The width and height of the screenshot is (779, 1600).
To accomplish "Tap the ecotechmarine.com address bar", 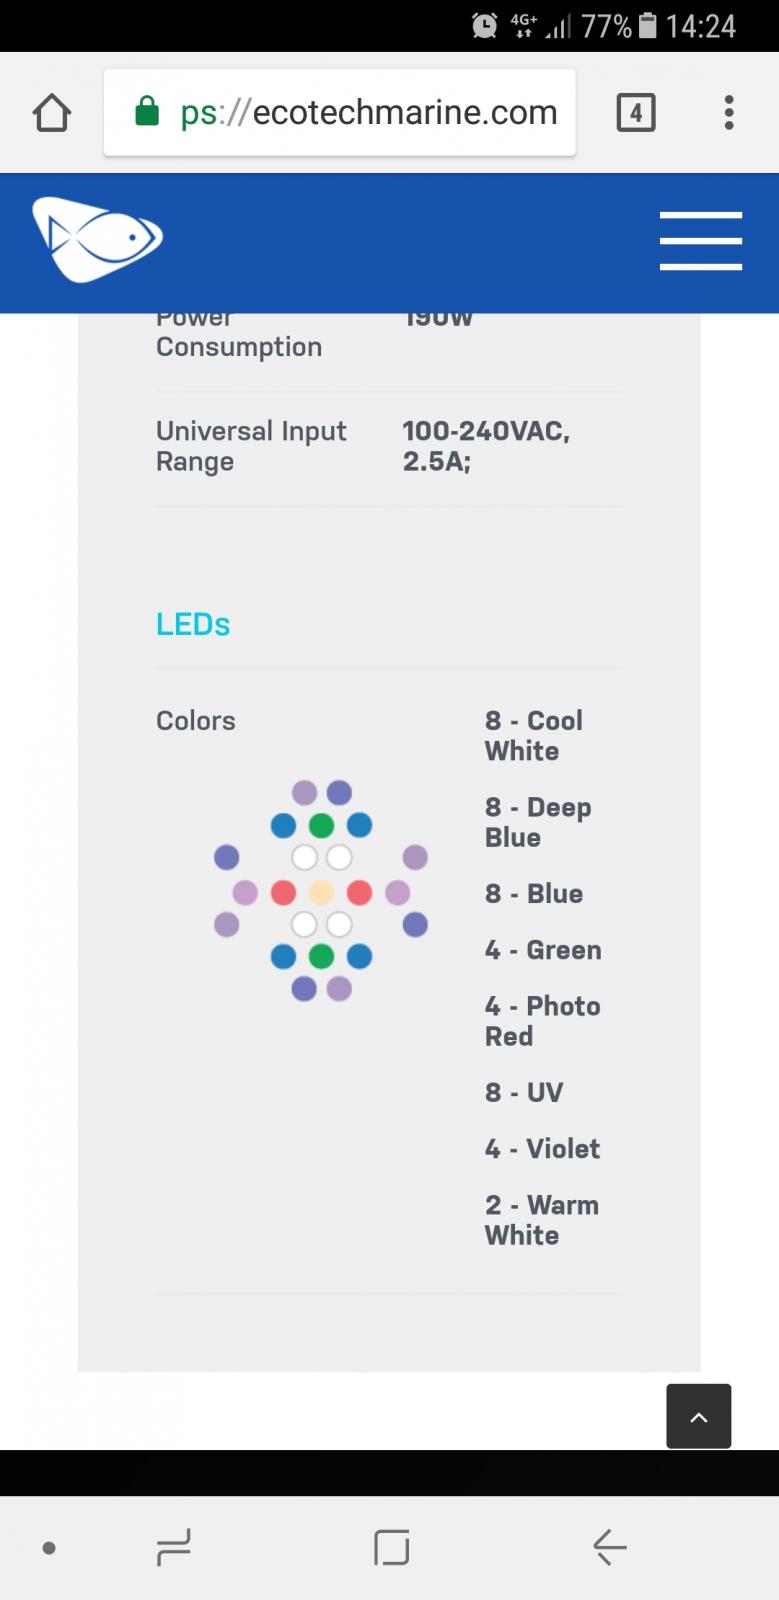I will (340, 113).
